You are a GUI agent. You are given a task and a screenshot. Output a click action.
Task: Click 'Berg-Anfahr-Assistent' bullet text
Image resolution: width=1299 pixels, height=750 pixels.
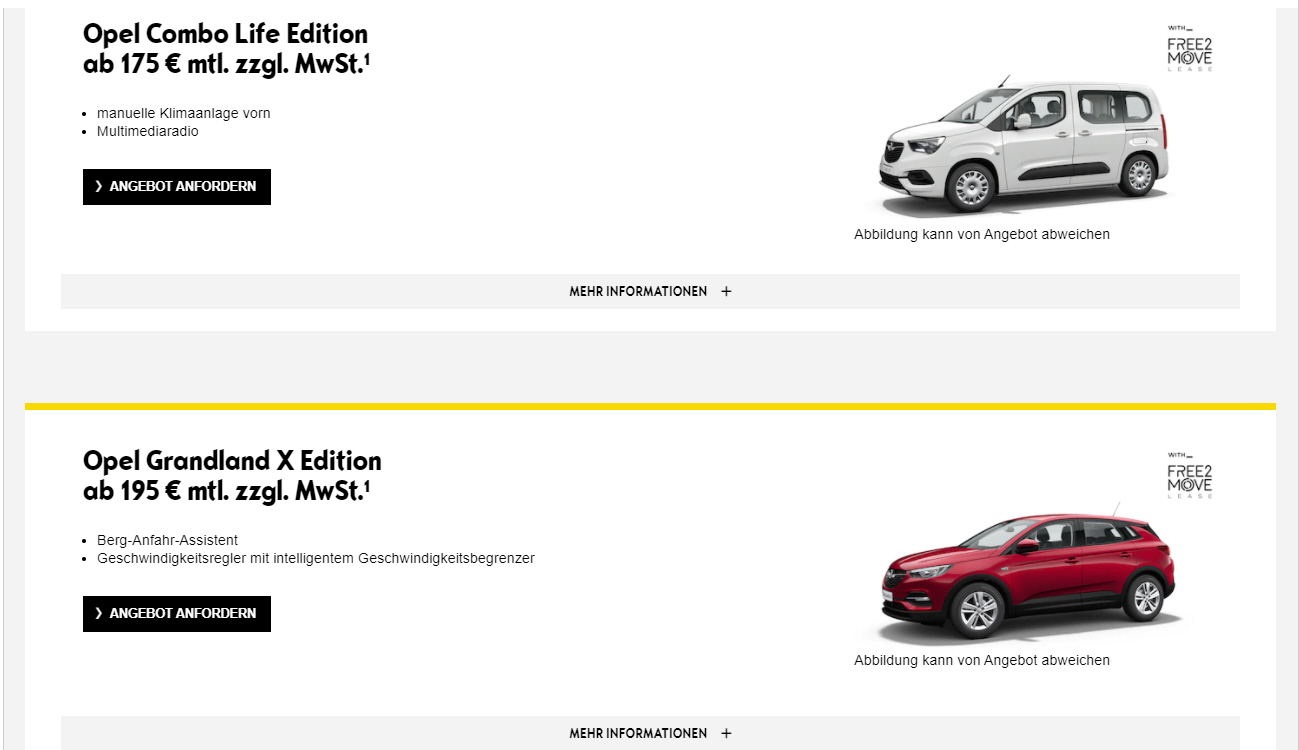[x=167, y=540]
